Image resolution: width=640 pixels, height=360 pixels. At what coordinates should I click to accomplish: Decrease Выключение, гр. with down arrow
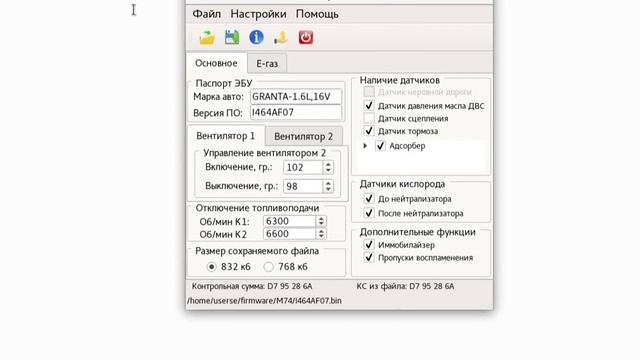click(x=328, y=190)
